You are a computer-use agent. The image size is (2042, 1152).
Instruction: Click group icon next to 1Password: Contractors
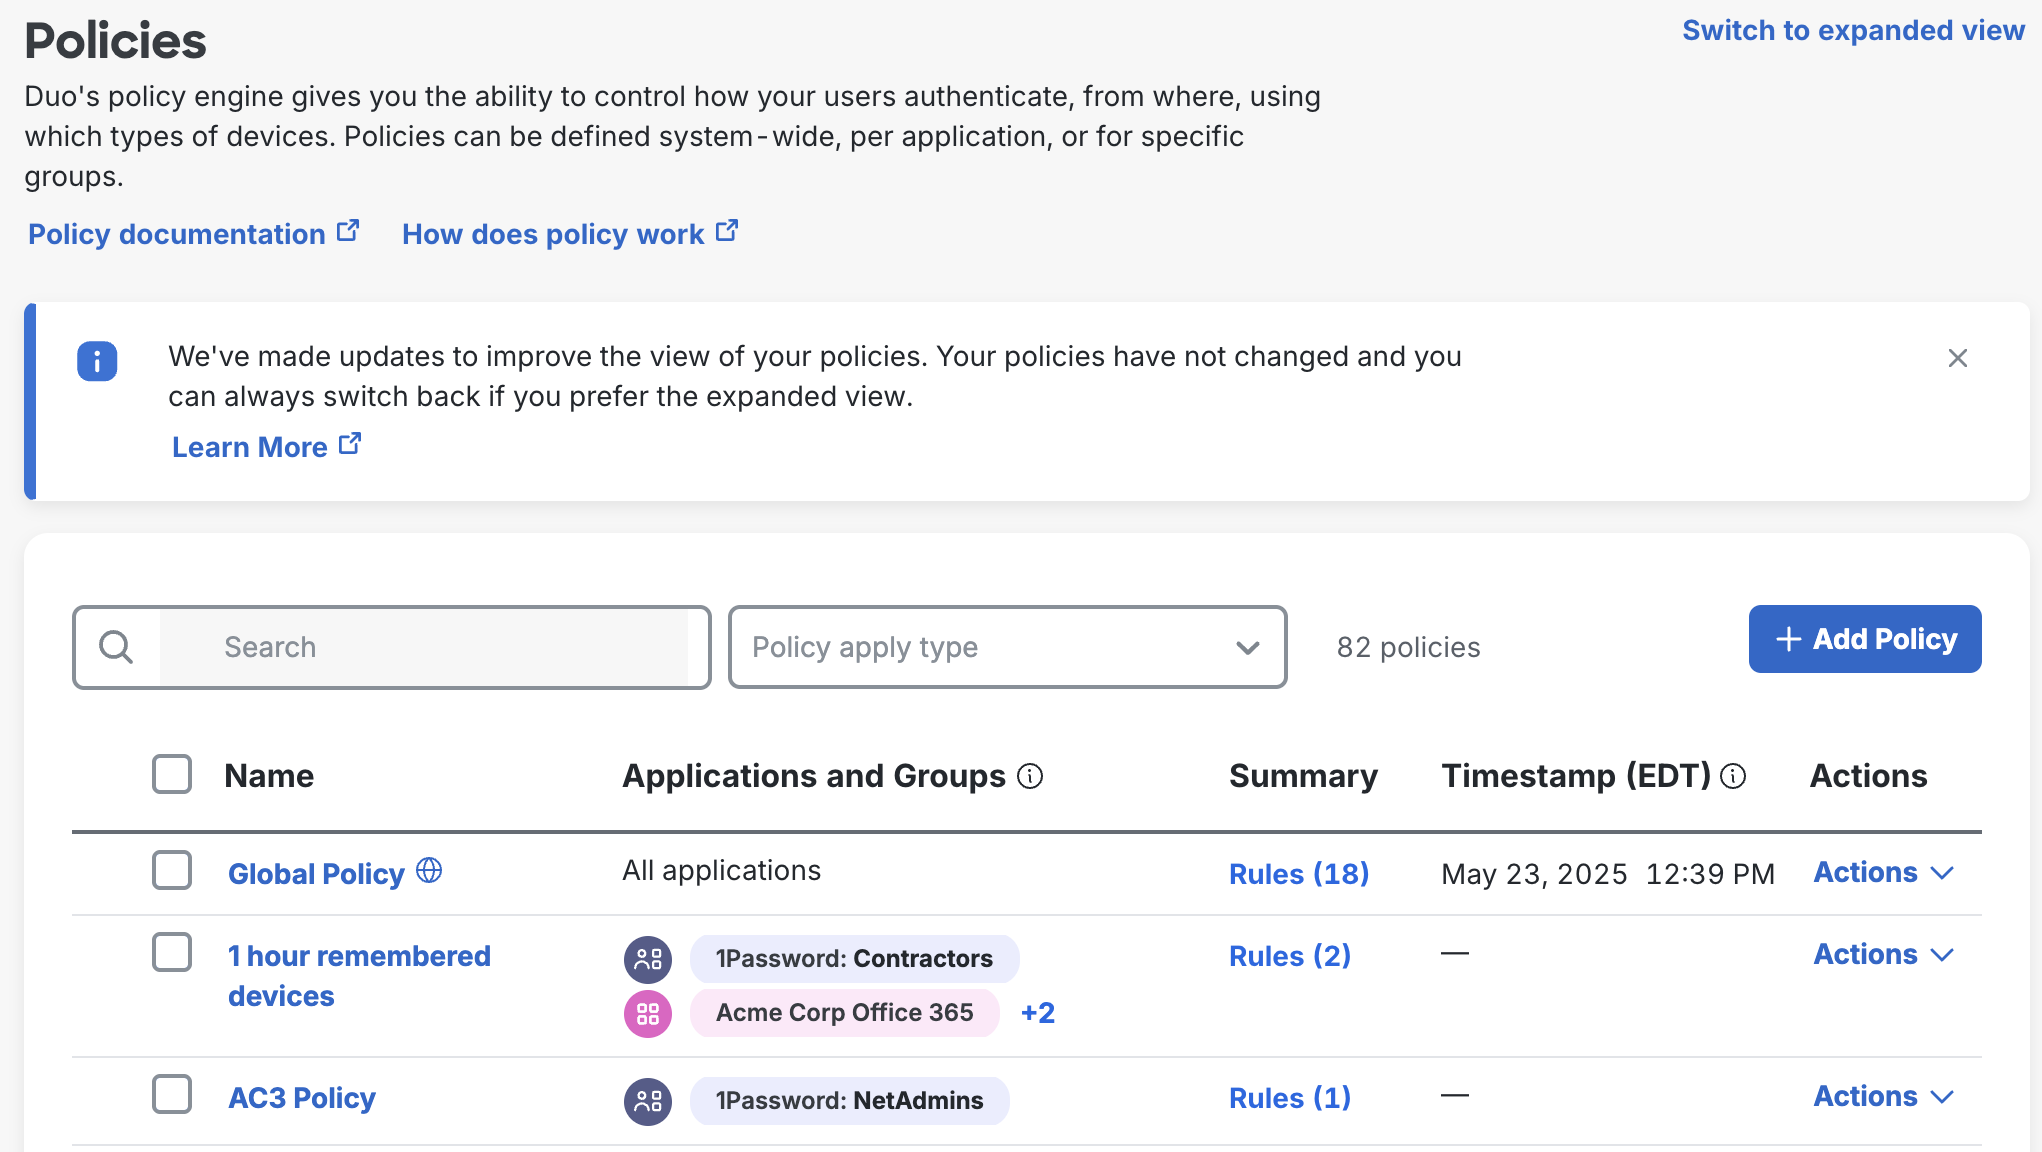pyautogui.click(x=648, y=959)
